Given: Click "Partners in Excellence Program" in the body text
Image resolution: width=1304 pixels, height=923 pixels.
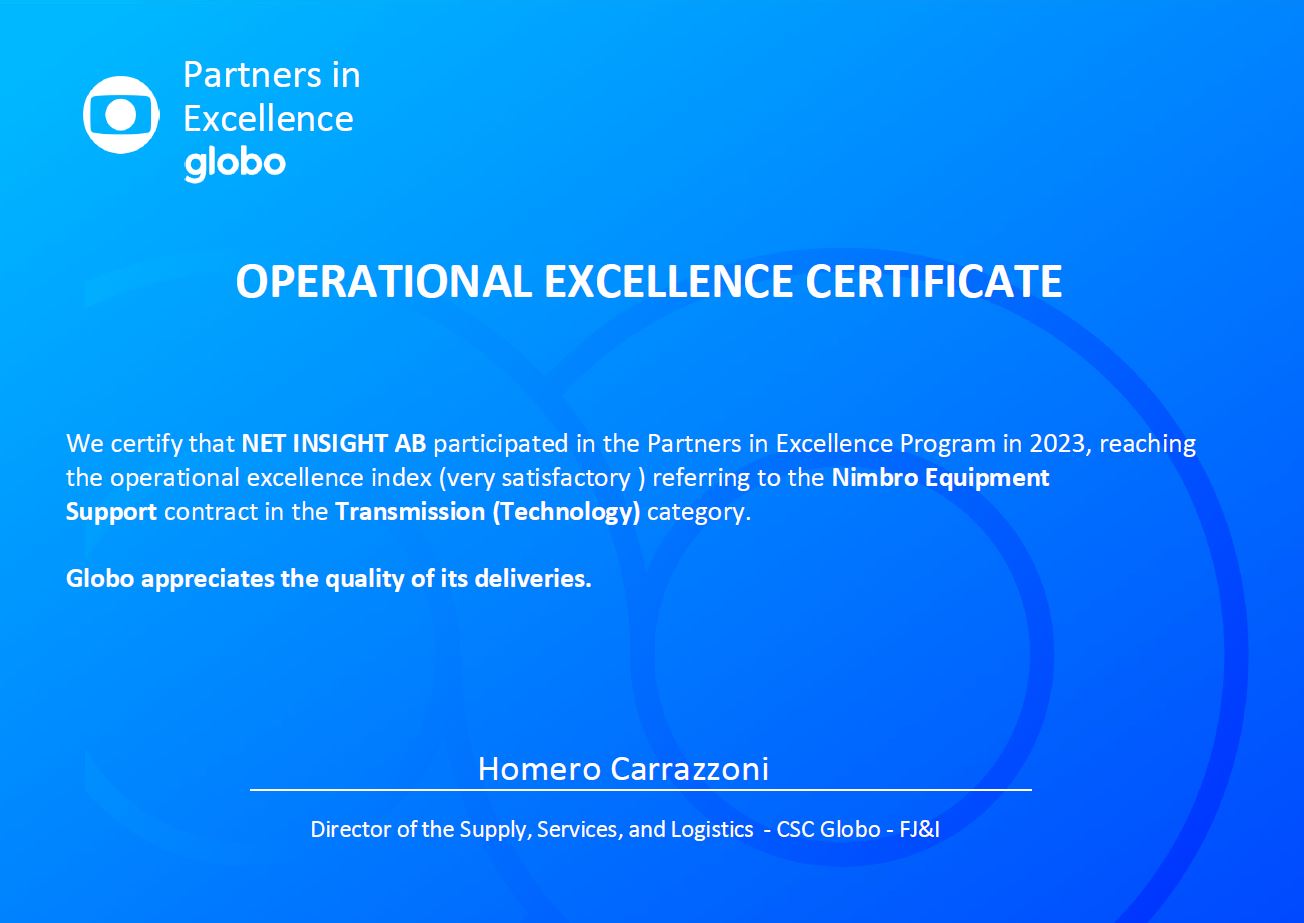Looking at the screenshot, I should tap(821, 443).
